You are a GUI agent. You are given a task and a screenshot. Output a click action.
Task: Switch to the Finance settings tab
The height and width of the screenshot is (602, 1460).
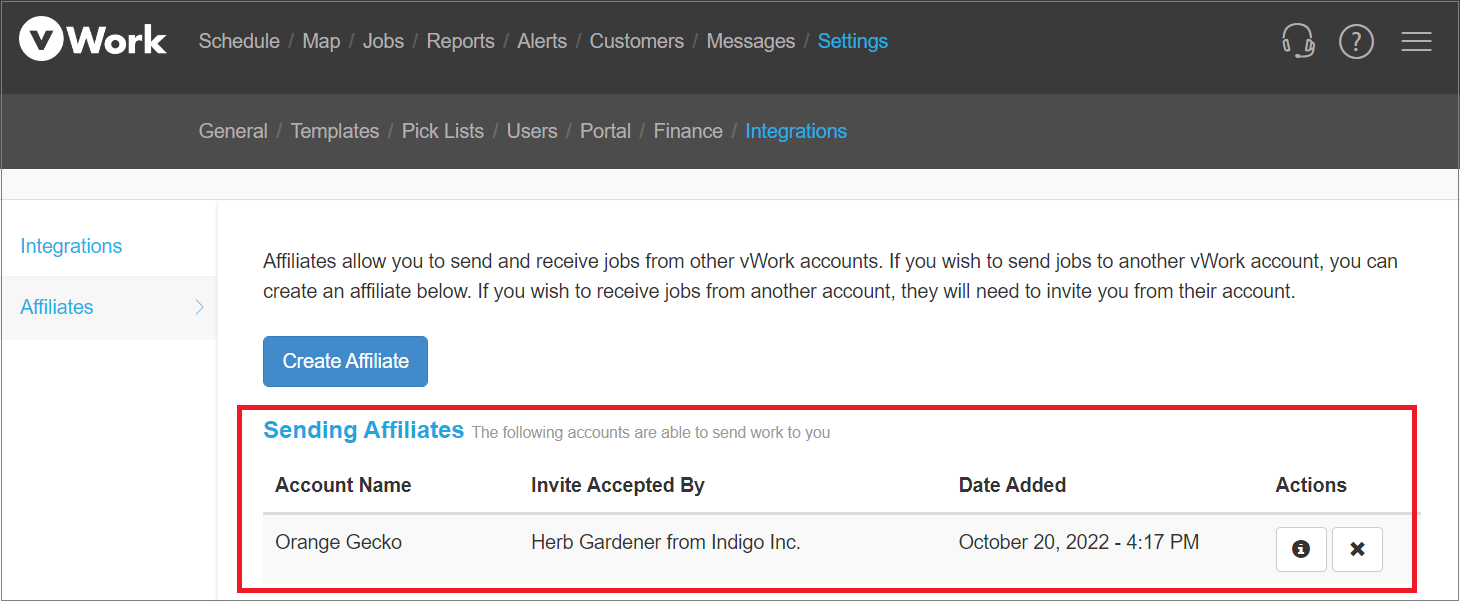[x=688, y=131]
